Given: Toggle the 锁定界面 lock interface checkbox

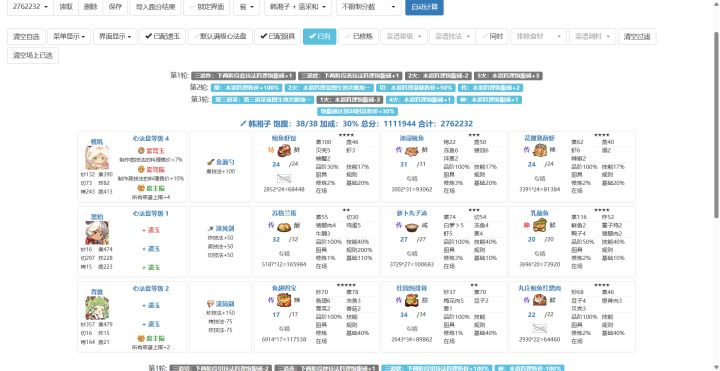Looking at the screenshot, I should tap(206, 7).
